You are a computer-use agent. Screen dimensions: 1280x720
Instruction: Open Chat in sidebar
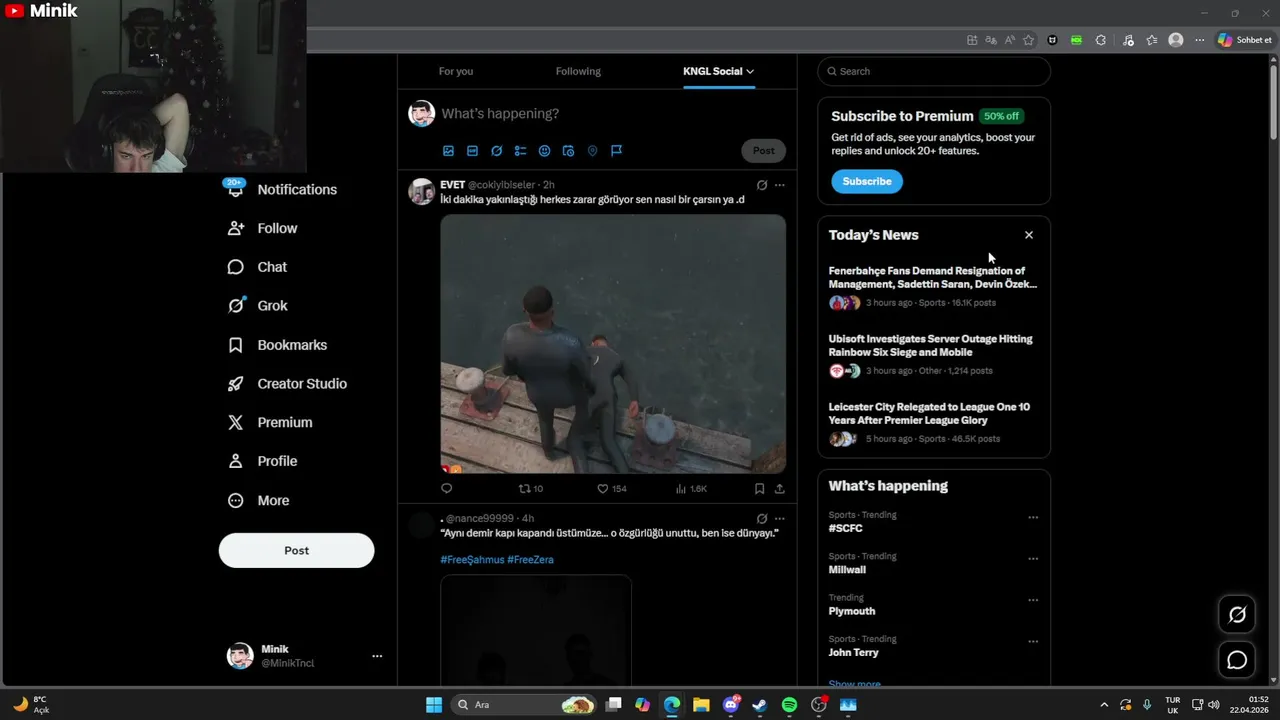[258, 267]
